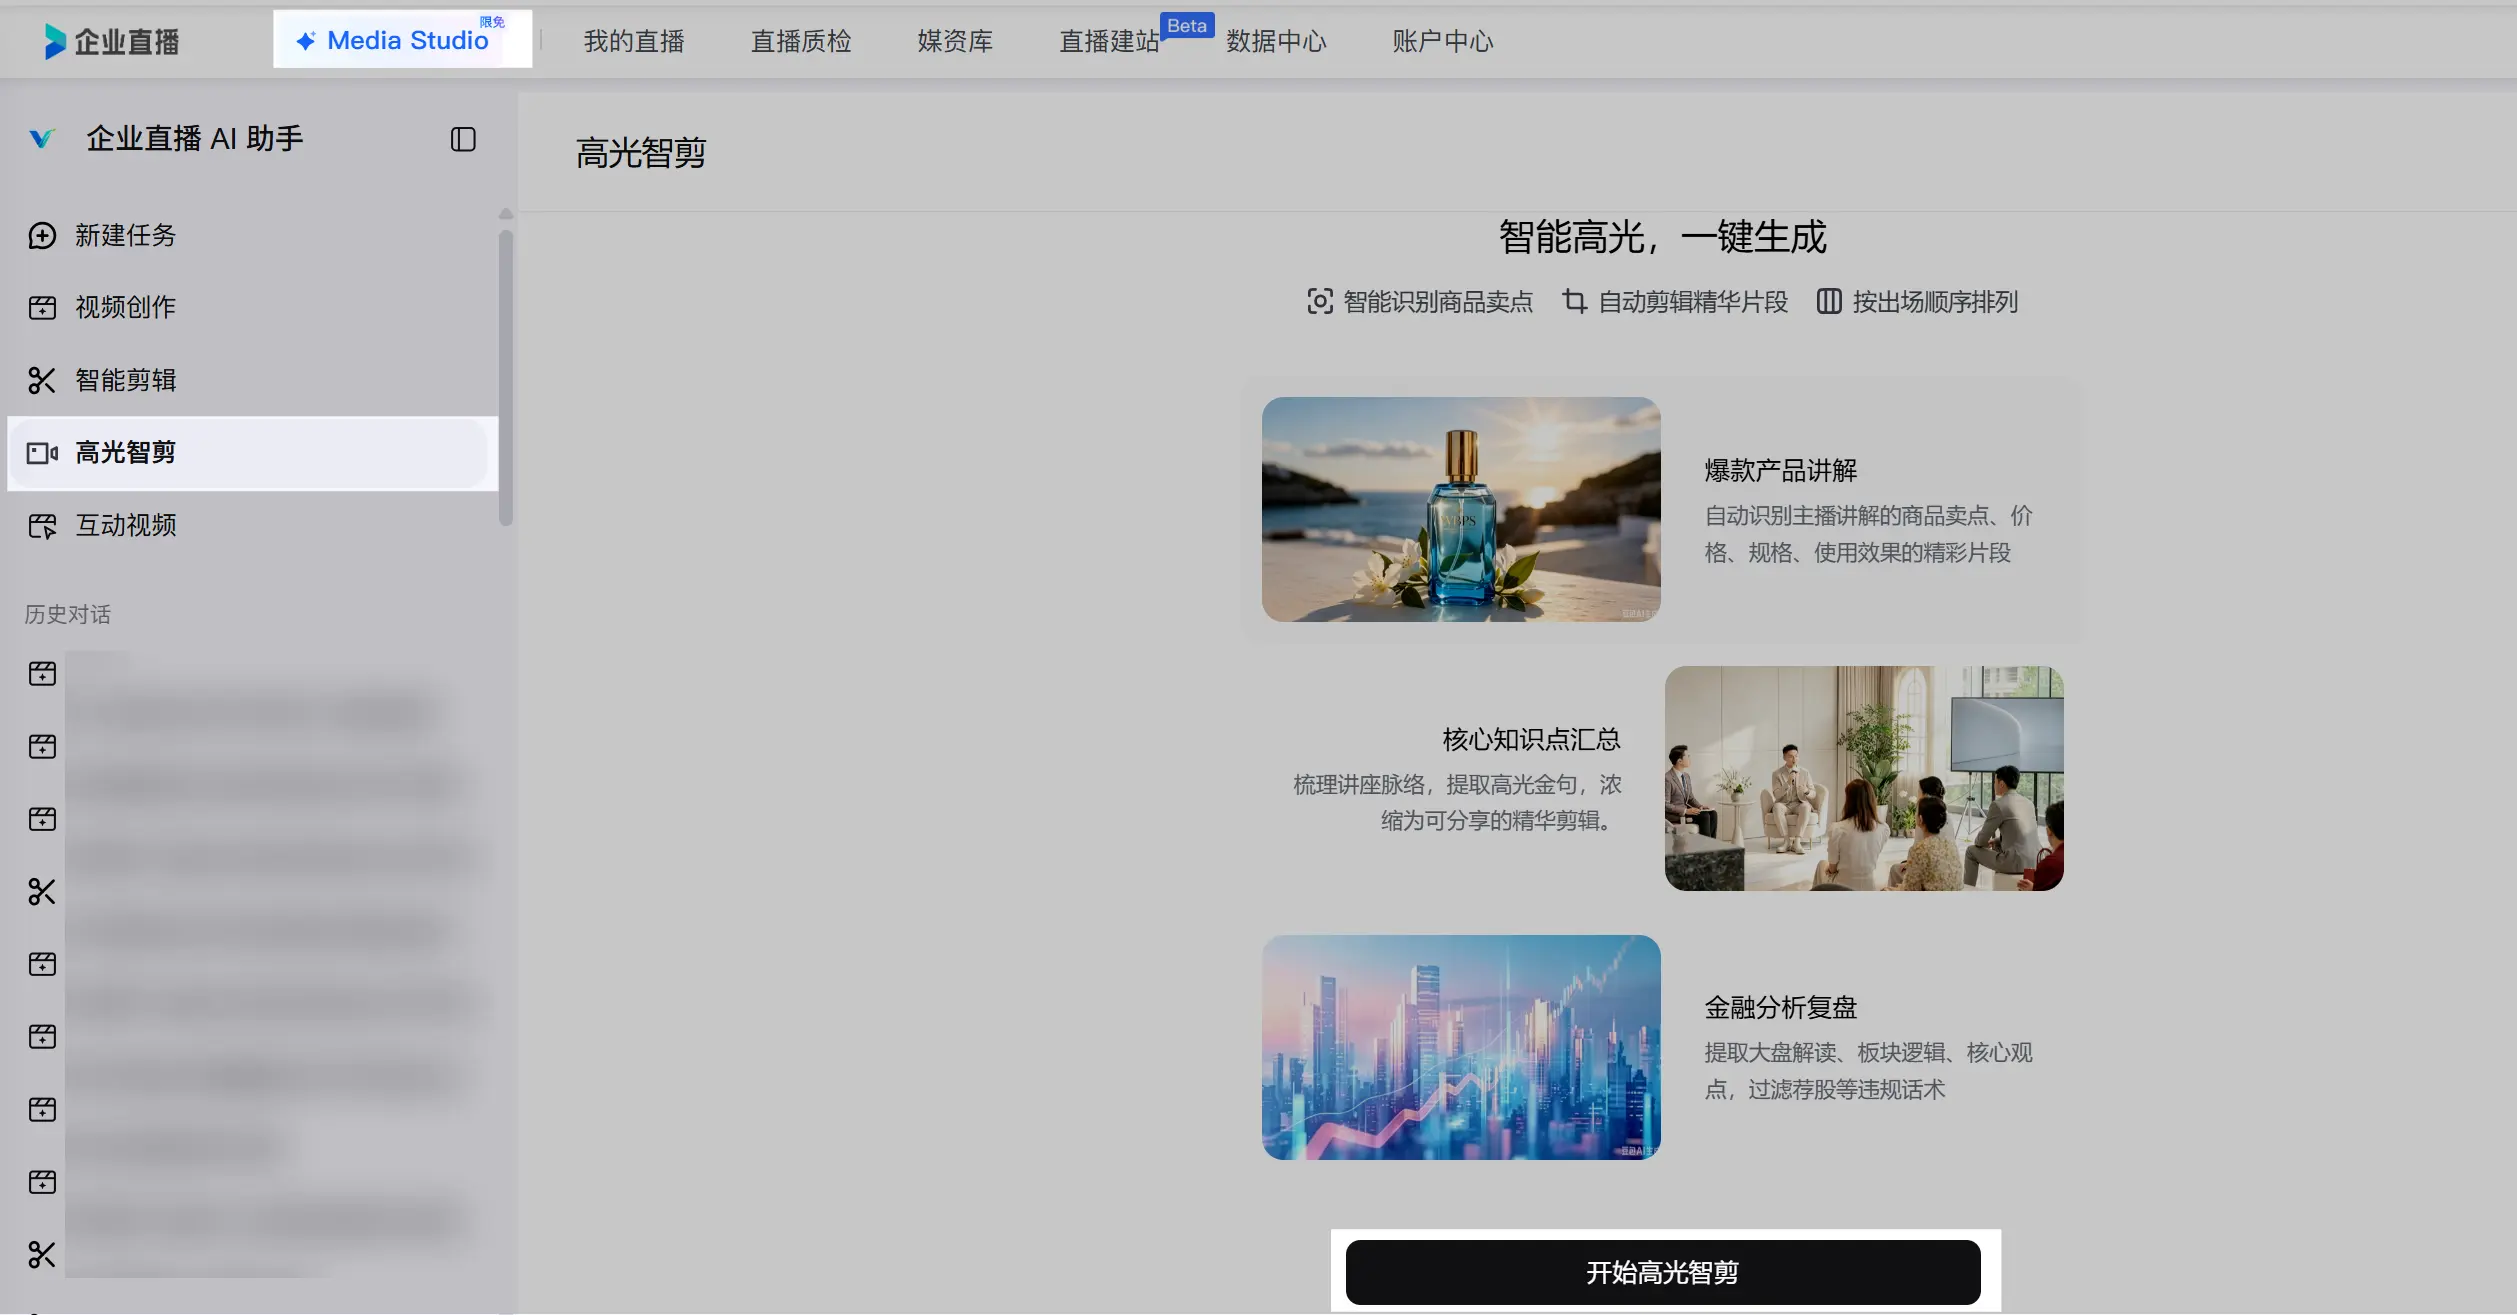Image resolution: width=2517 pixels, height=1315 pixels.
Task: Open 视频创作 via its icon
Action: (42, 307)
